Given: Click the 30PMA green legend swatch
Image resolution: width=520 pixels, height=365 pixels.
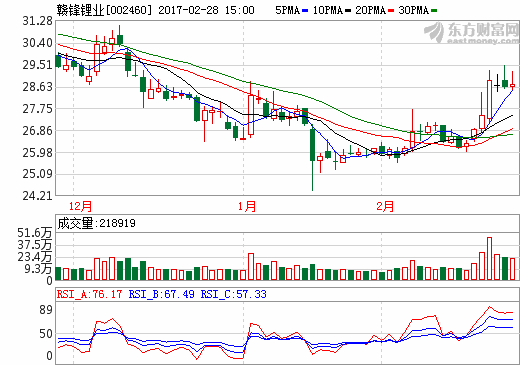Looking at the screenshot, I should coord(434,11).
